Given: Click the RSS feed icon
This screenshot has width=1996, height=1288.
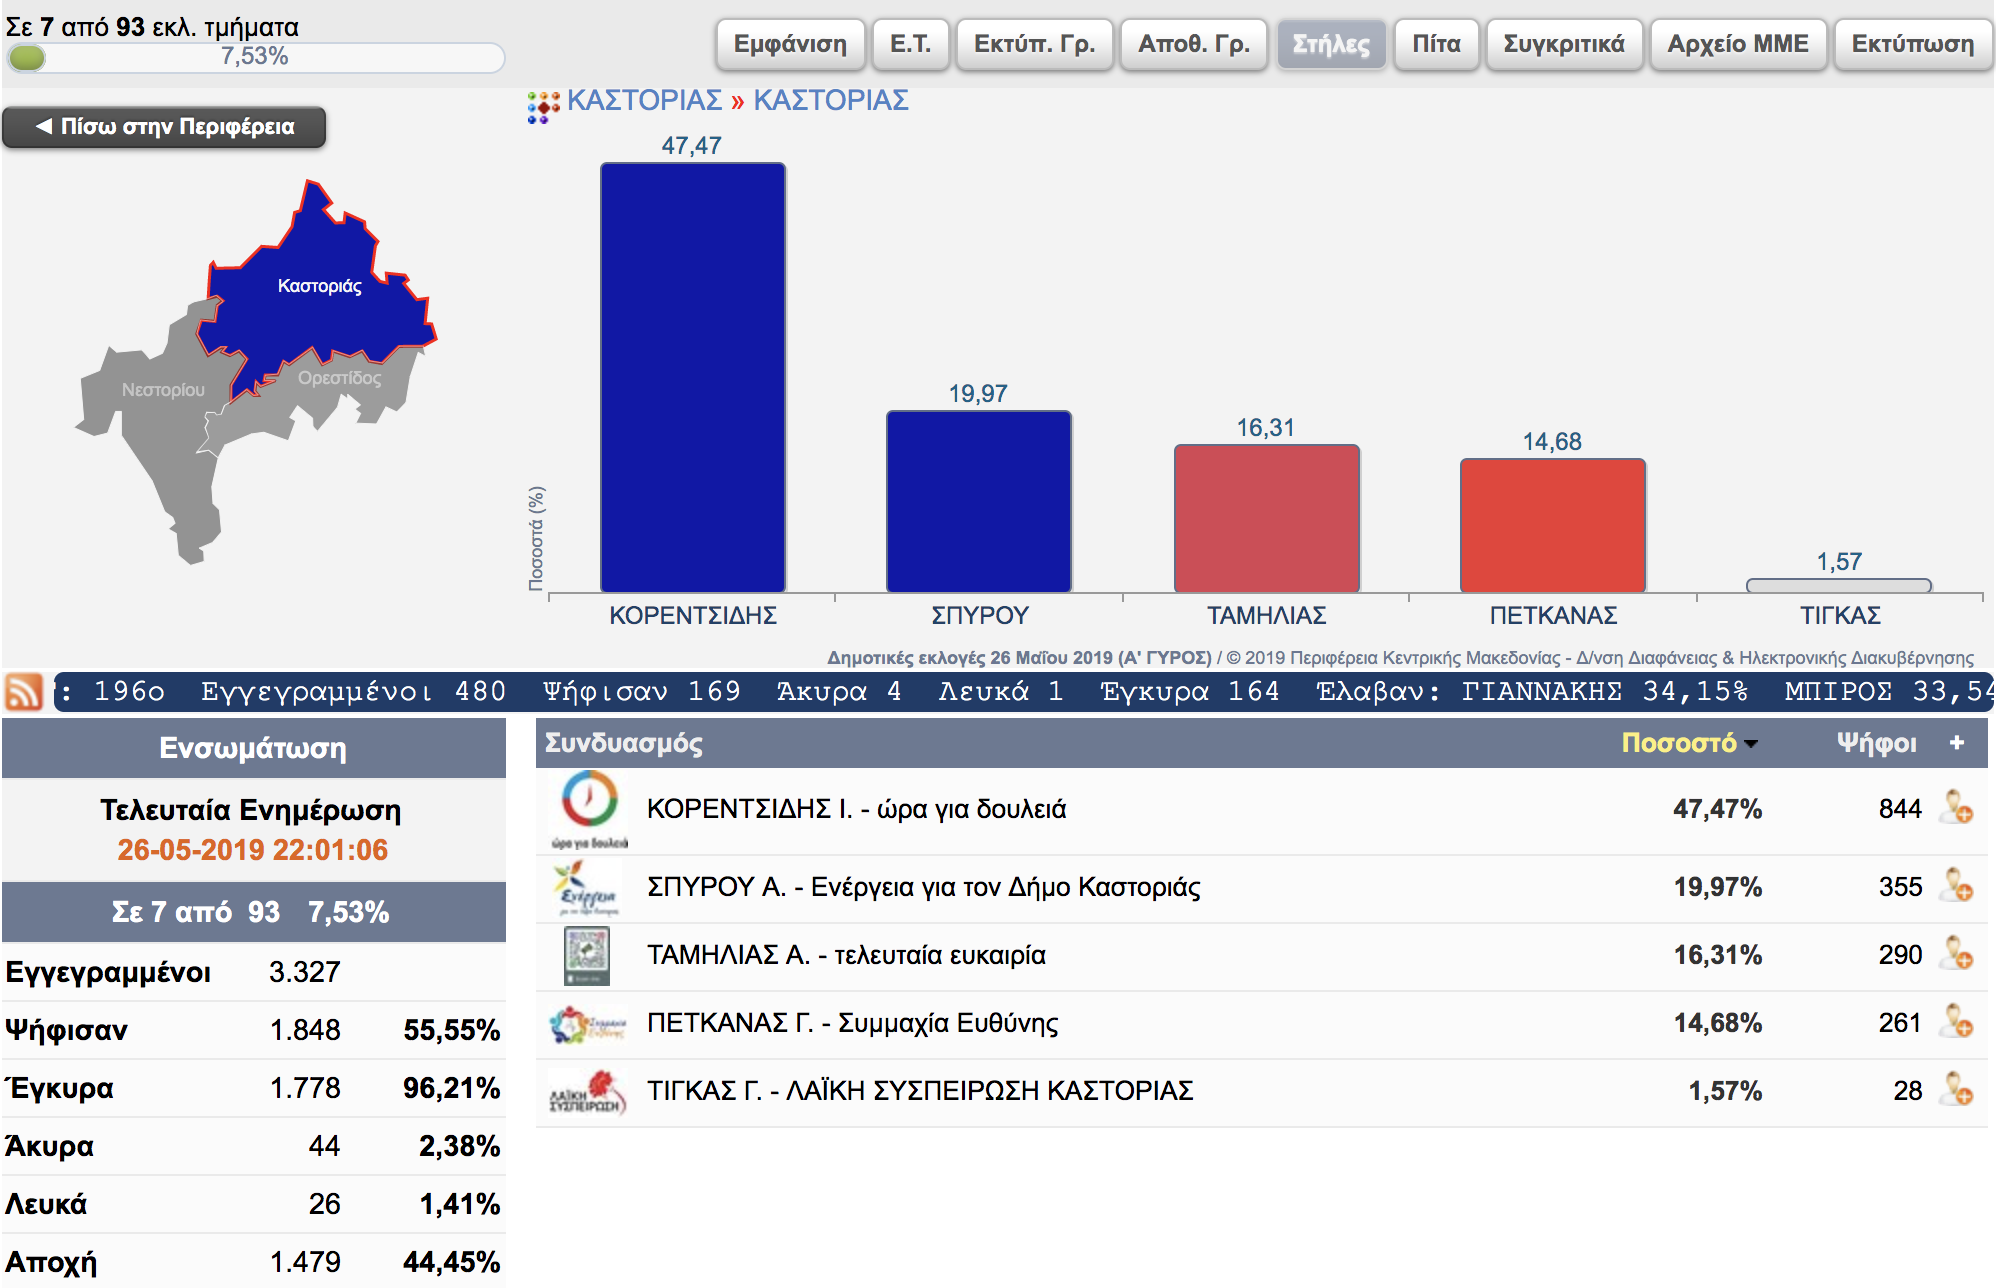Looking at the screenshot, I should 24,692.
